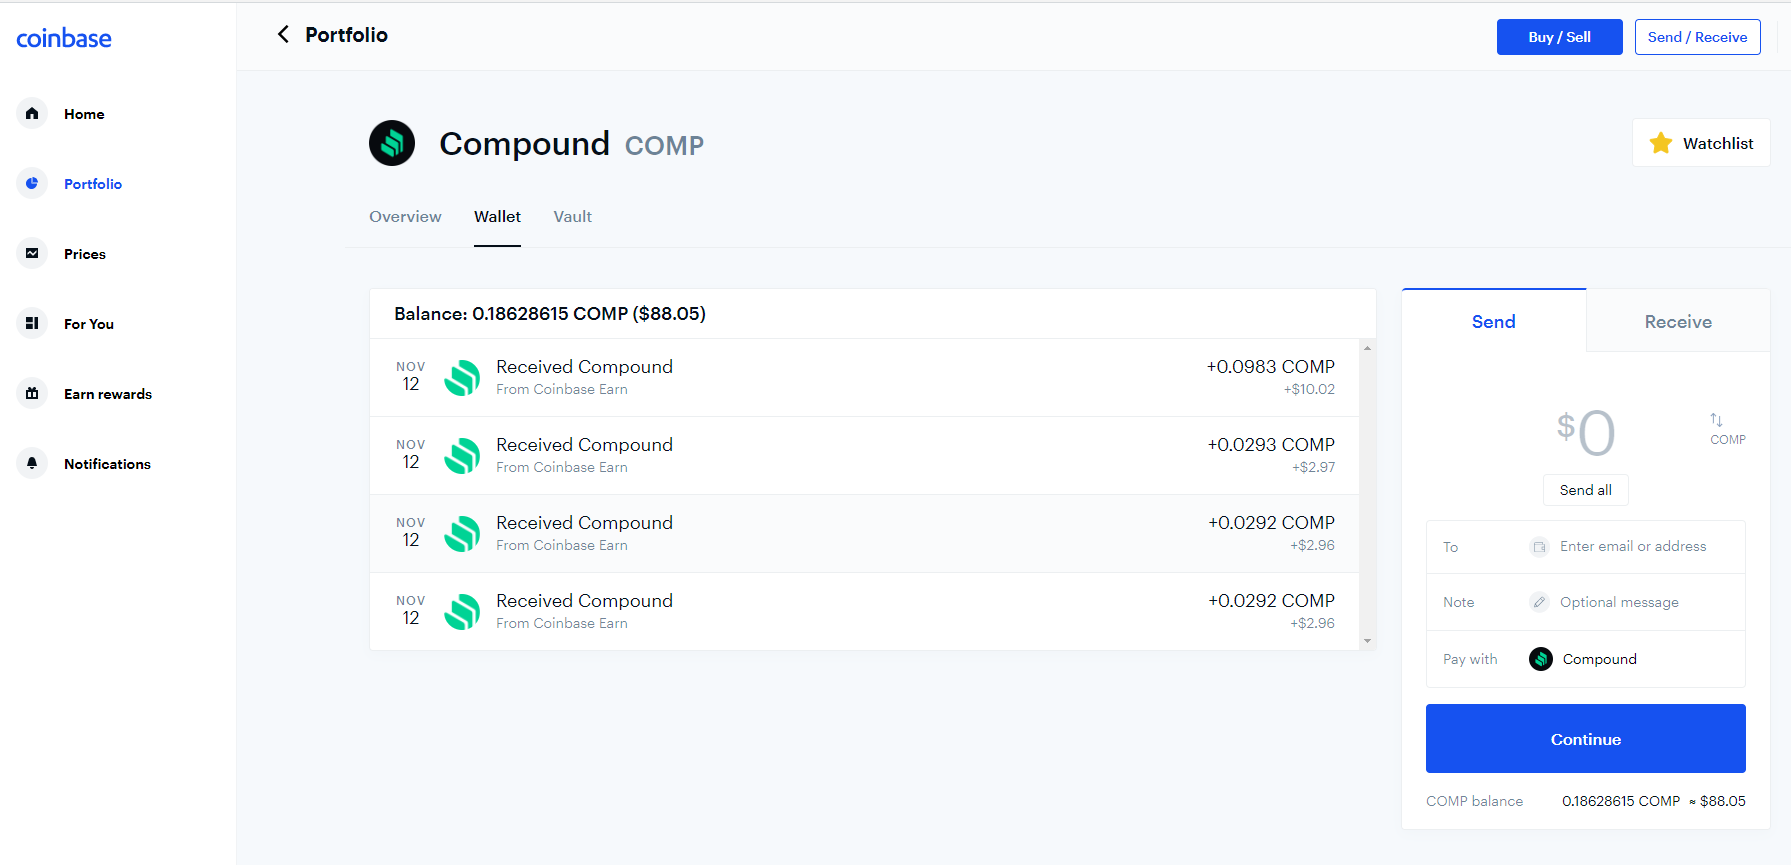Open Earn rewards gift icon
Screen dimensions: 1791x865
(32, 393)
